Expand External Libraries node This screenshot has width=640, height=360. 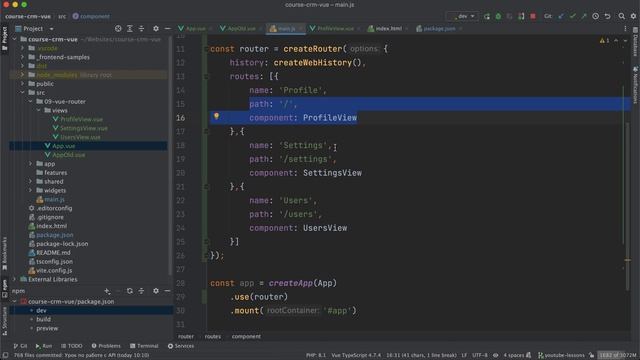point(15,279)
